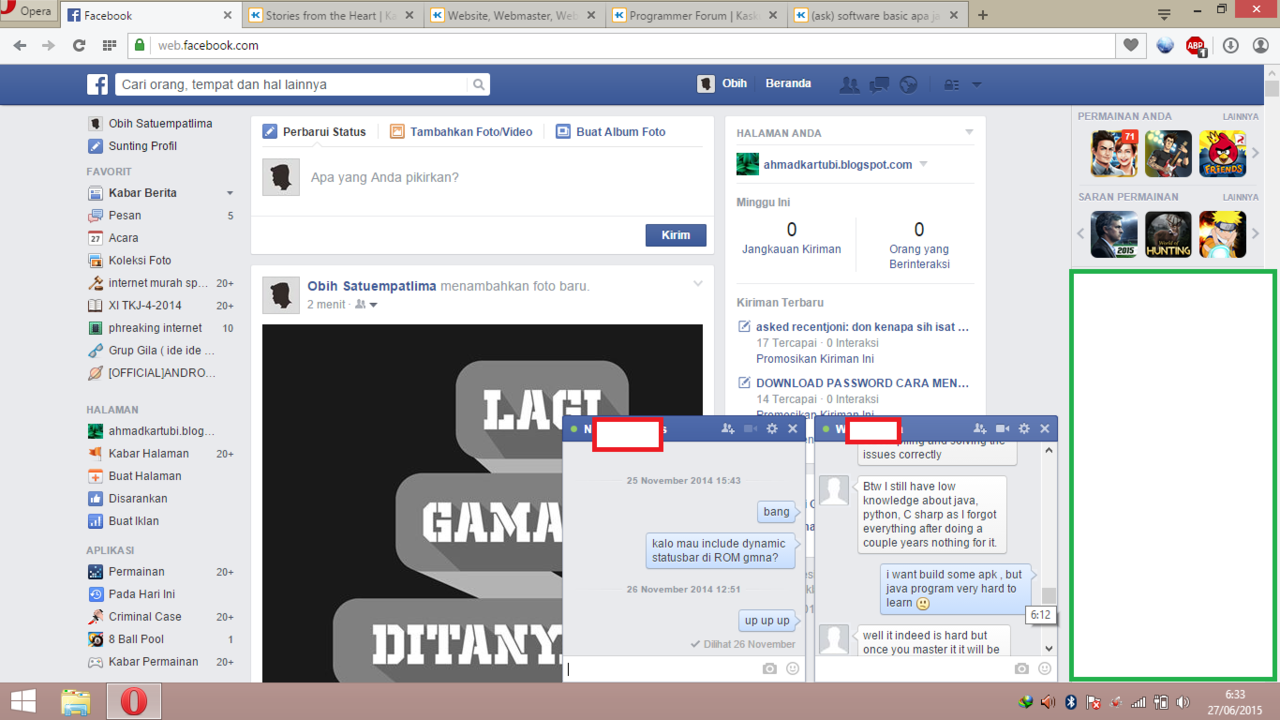Click the Kirim post button

[676, 235]
